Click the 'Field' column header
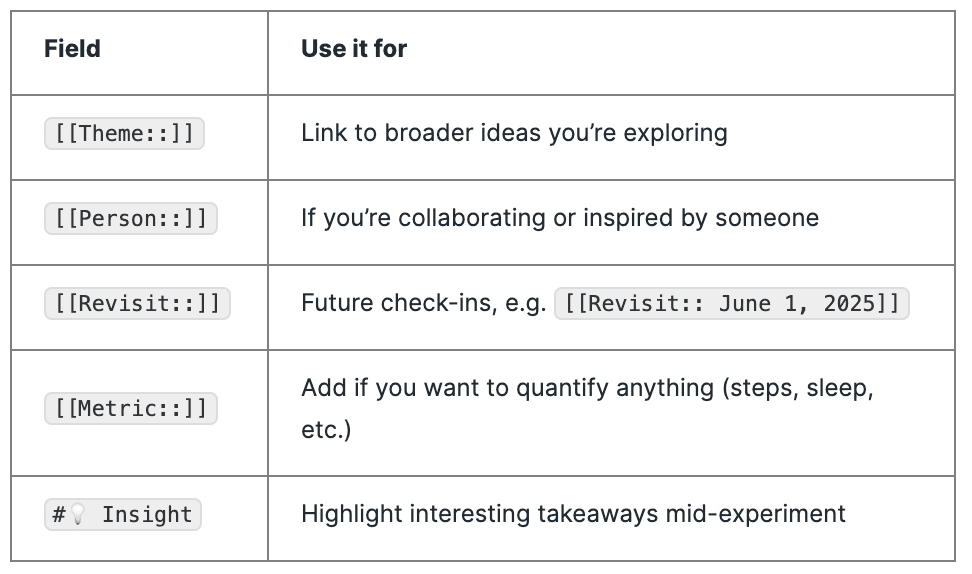The width and height of the screenshot is (972, 574). tap(72, 48)
